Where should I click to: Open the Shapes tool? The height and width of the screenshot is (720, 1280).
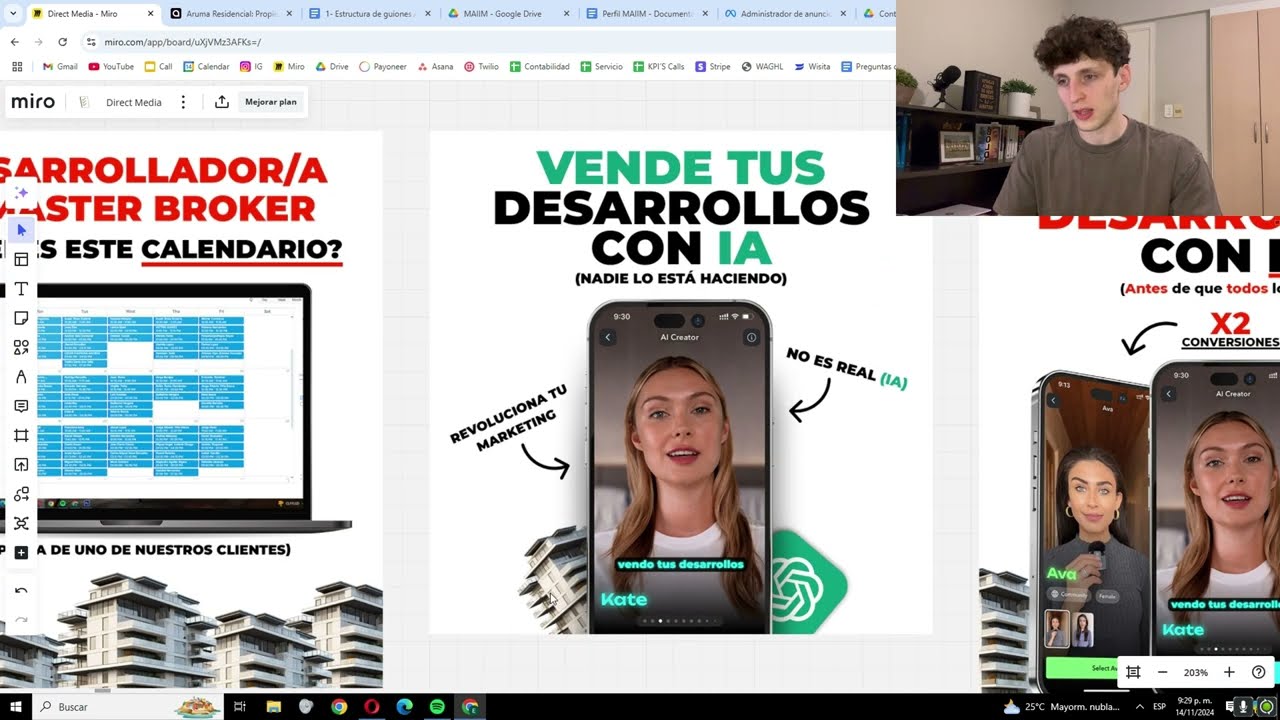pos(21,347)
